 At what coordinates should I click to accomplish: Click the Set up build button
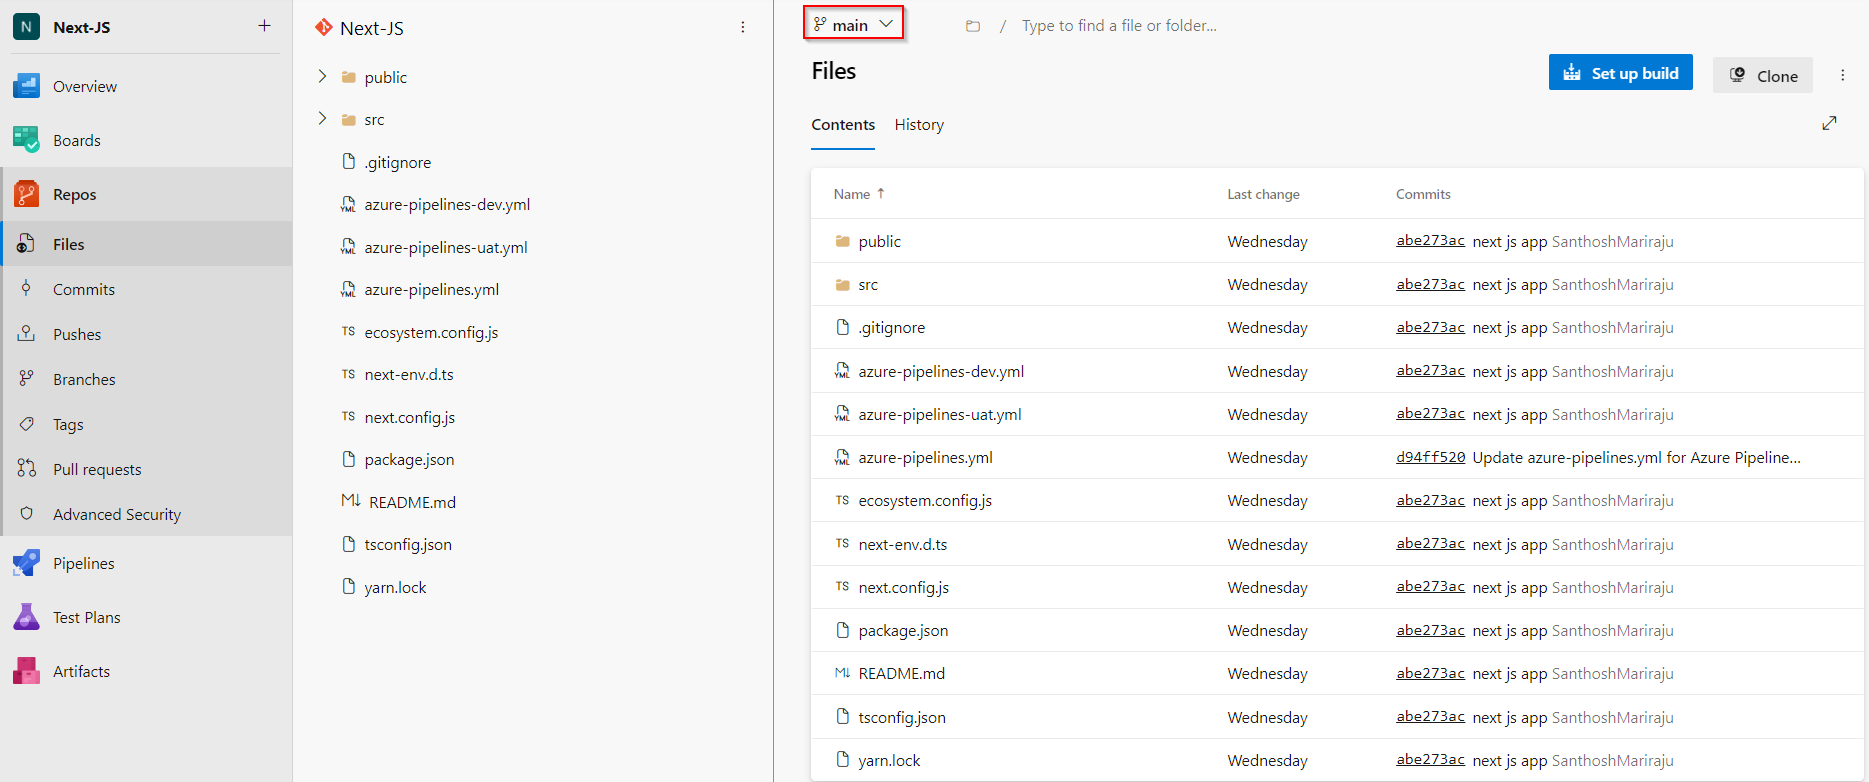(x=1620, y=73)
